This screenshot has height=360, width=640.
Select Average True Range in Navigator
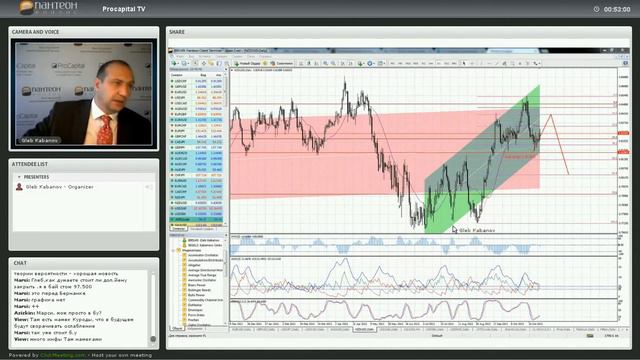coord(202,275)
